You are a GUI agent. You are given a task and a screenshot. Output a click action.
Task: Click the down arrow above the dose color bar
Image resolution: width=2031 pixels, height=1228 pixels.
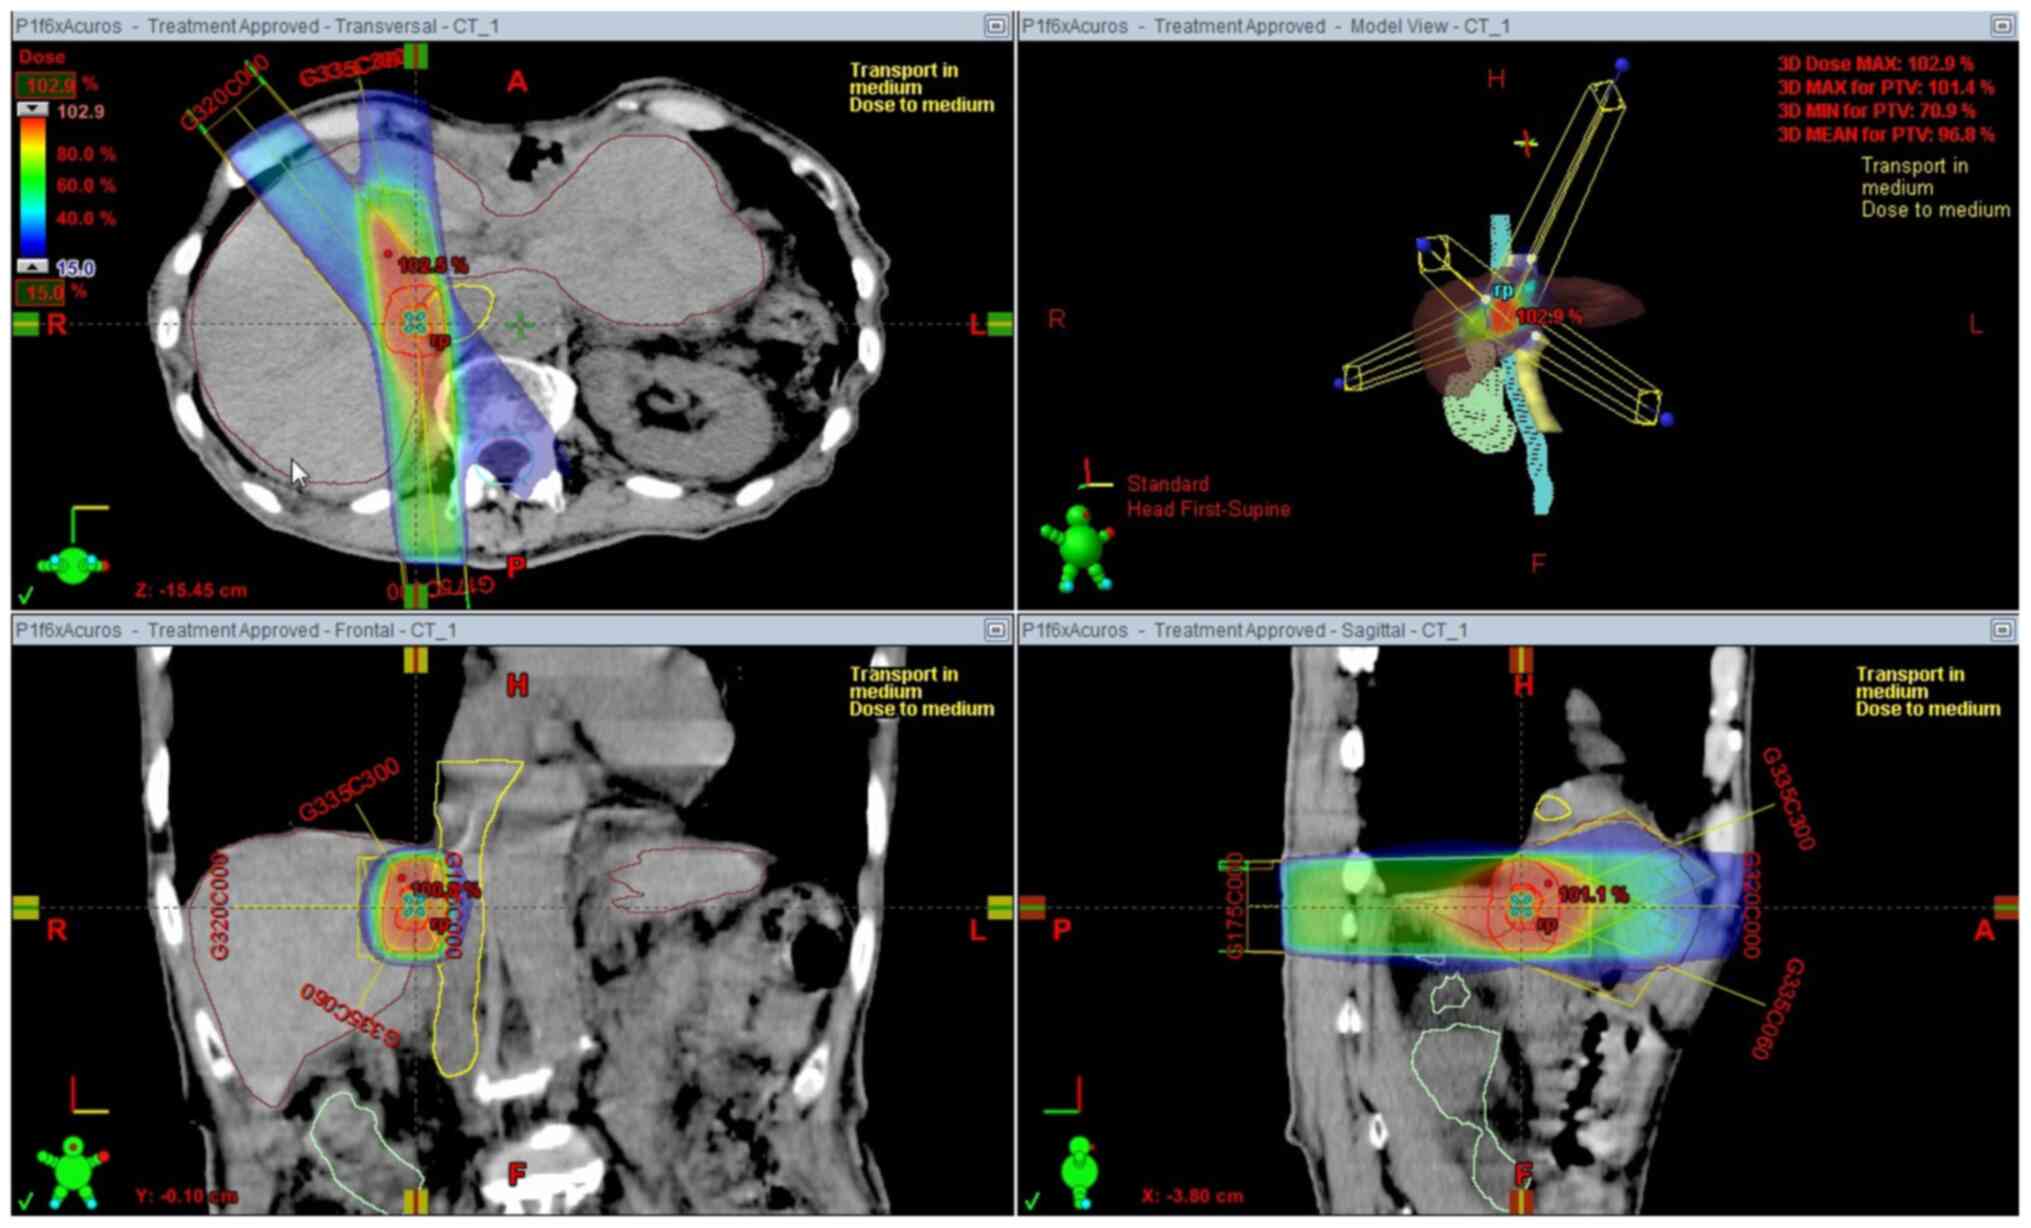[x=32, y=108]
